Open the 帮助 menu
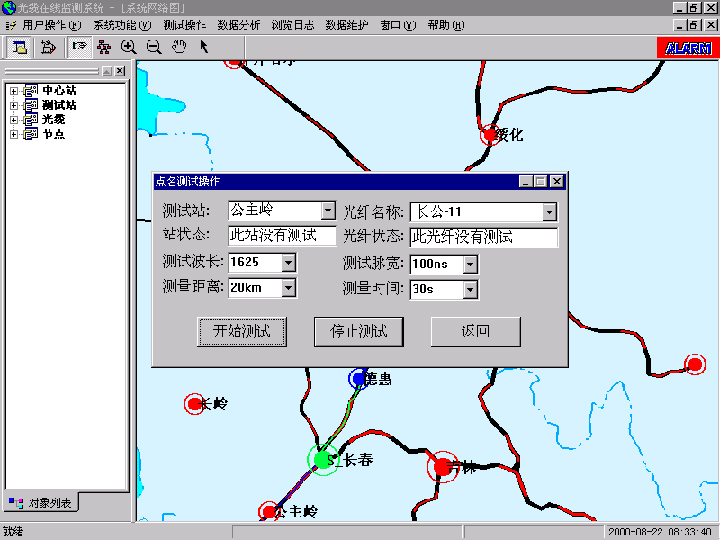720x540 pixels. point(445,25)
